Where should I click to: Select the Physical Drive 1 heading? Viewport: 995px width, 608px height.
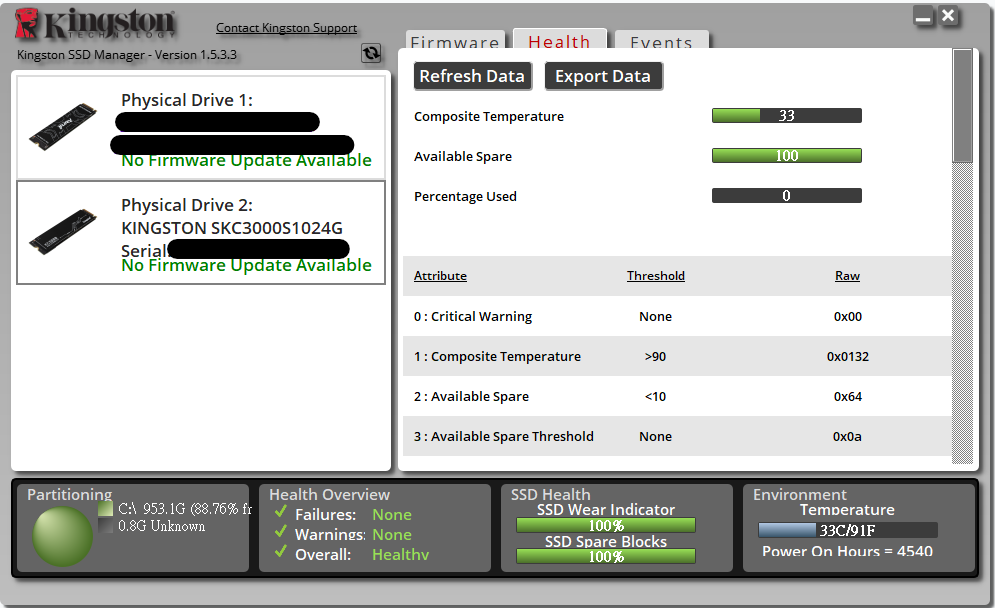click(187, 100)
